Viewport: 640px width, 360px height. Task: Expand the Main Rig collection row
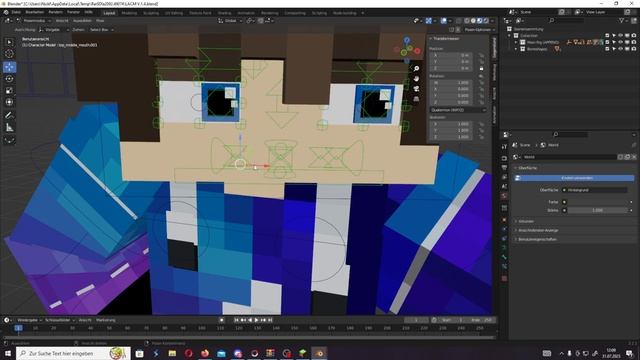pos(516,42)
